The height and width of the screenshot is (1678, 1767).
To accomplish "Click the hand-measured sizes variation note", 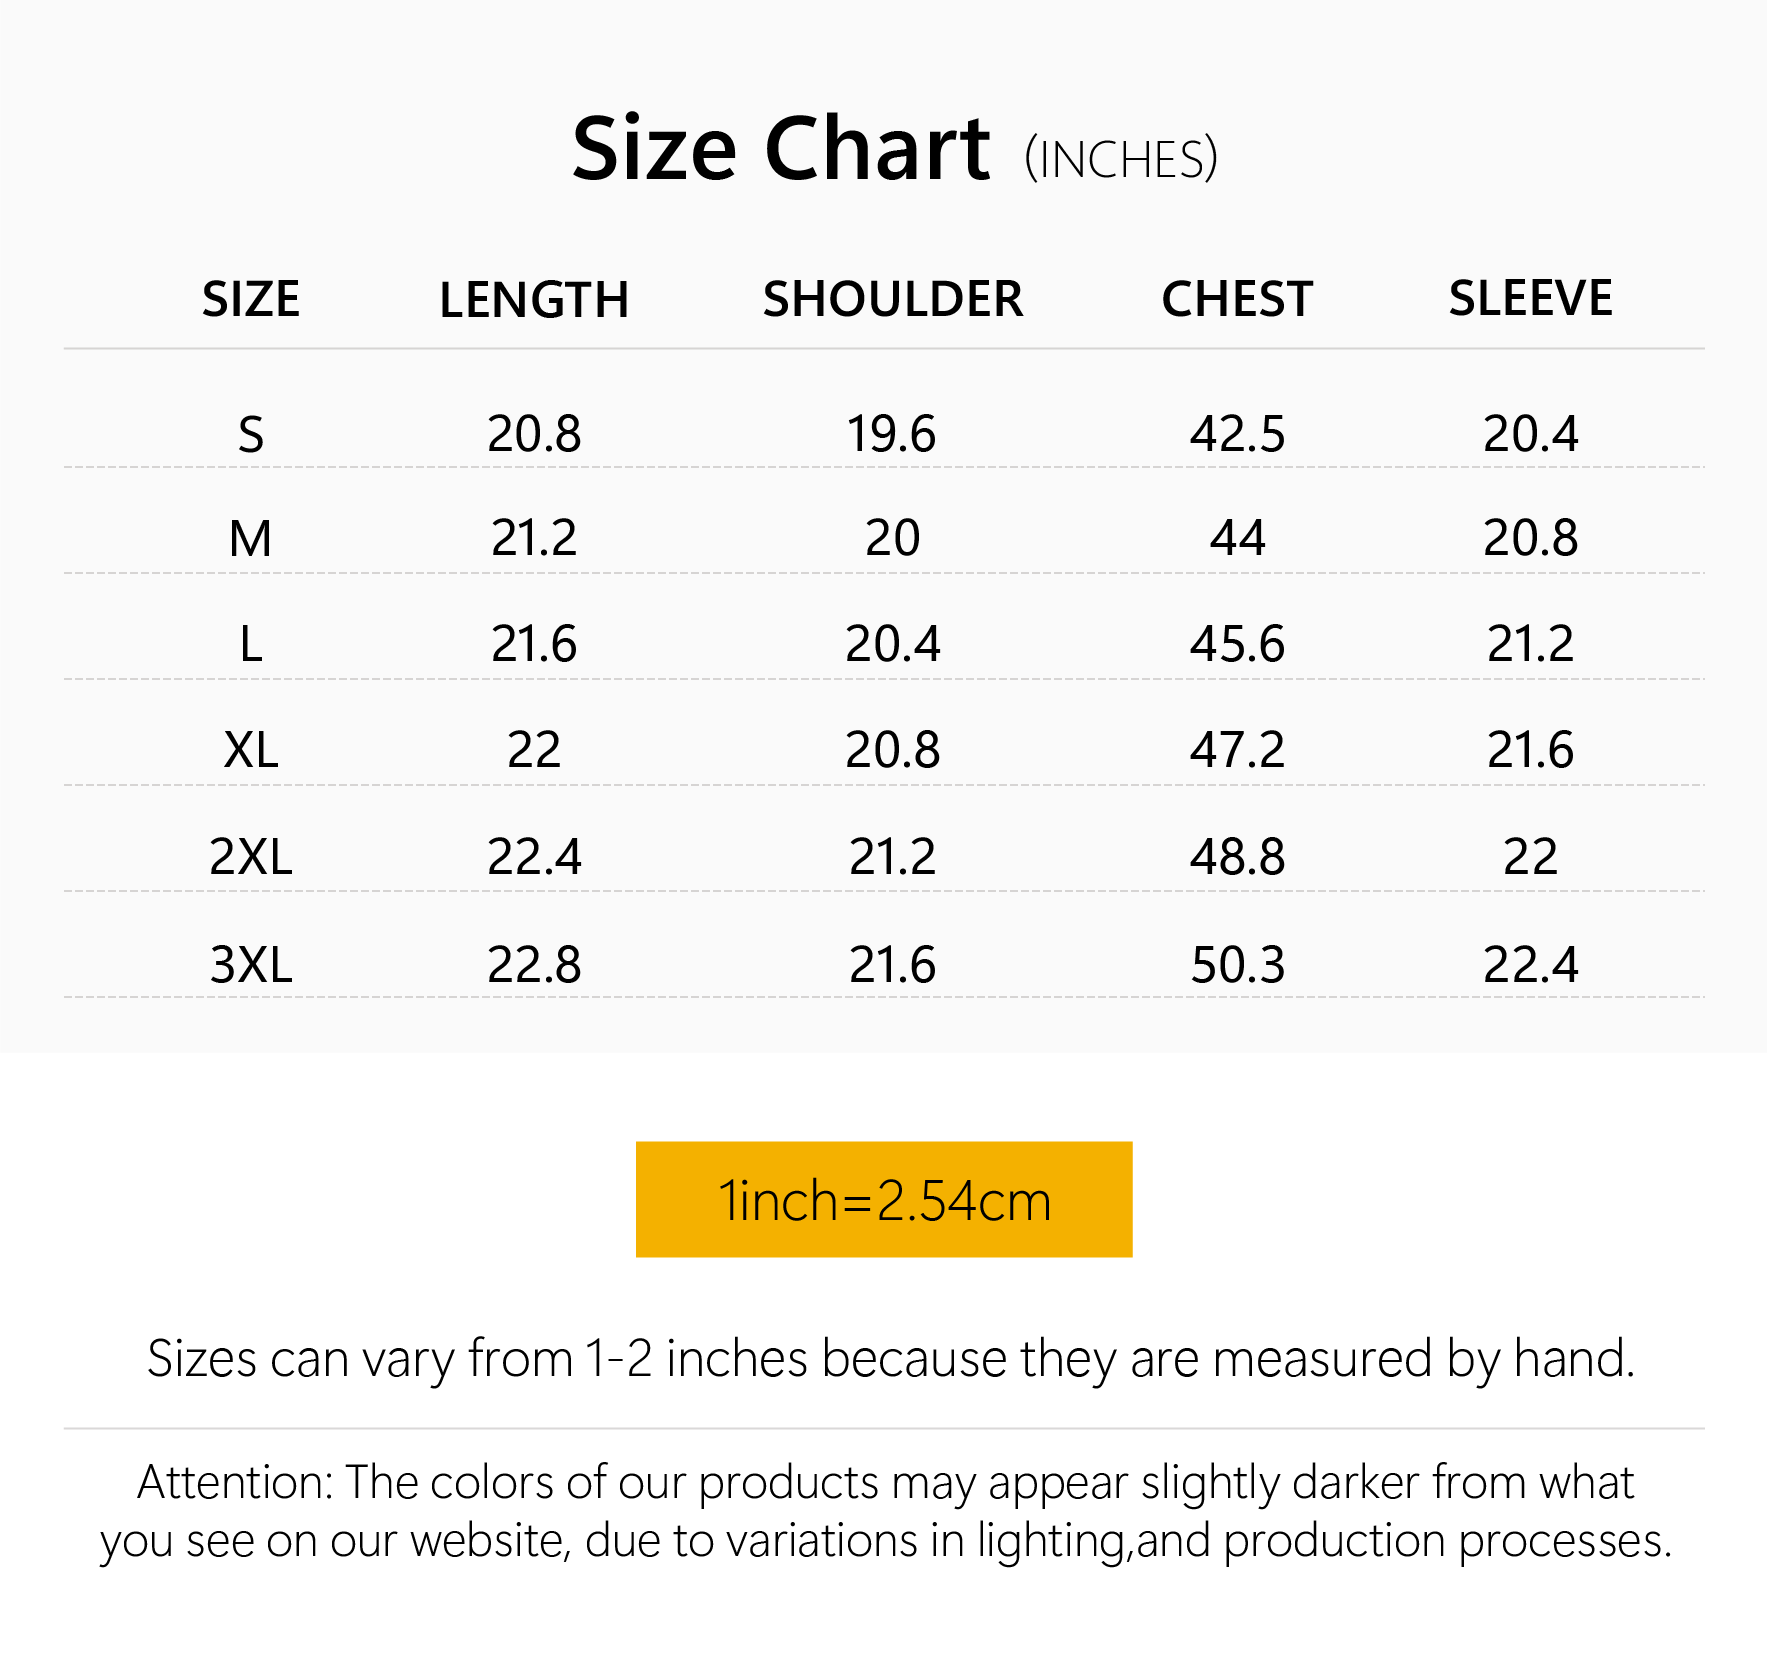I will tap(890, 1359).
